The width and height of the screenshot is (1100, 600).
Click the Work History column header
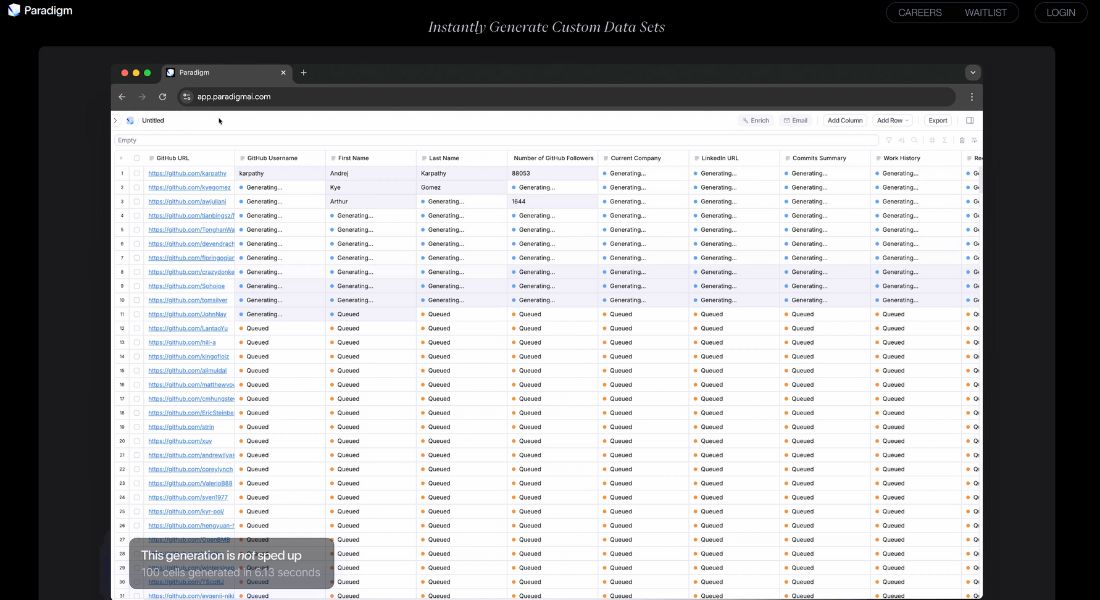[x=916, y=159]
